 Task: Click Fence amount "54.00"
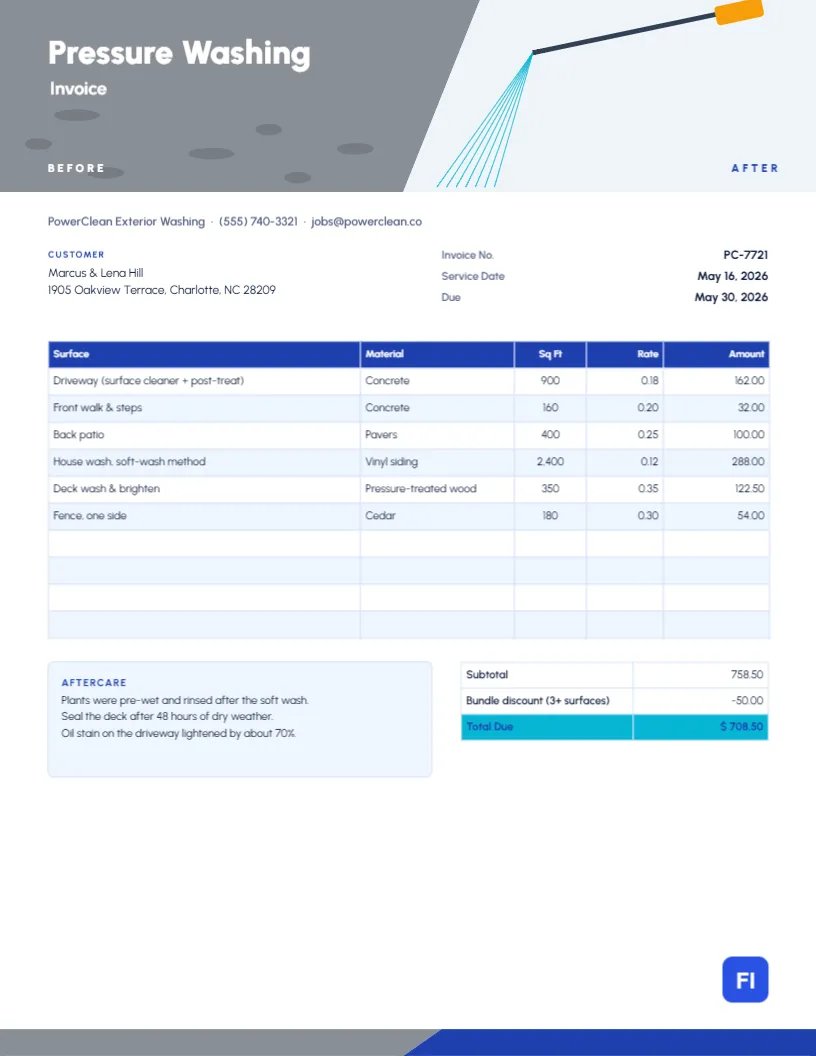751,515
